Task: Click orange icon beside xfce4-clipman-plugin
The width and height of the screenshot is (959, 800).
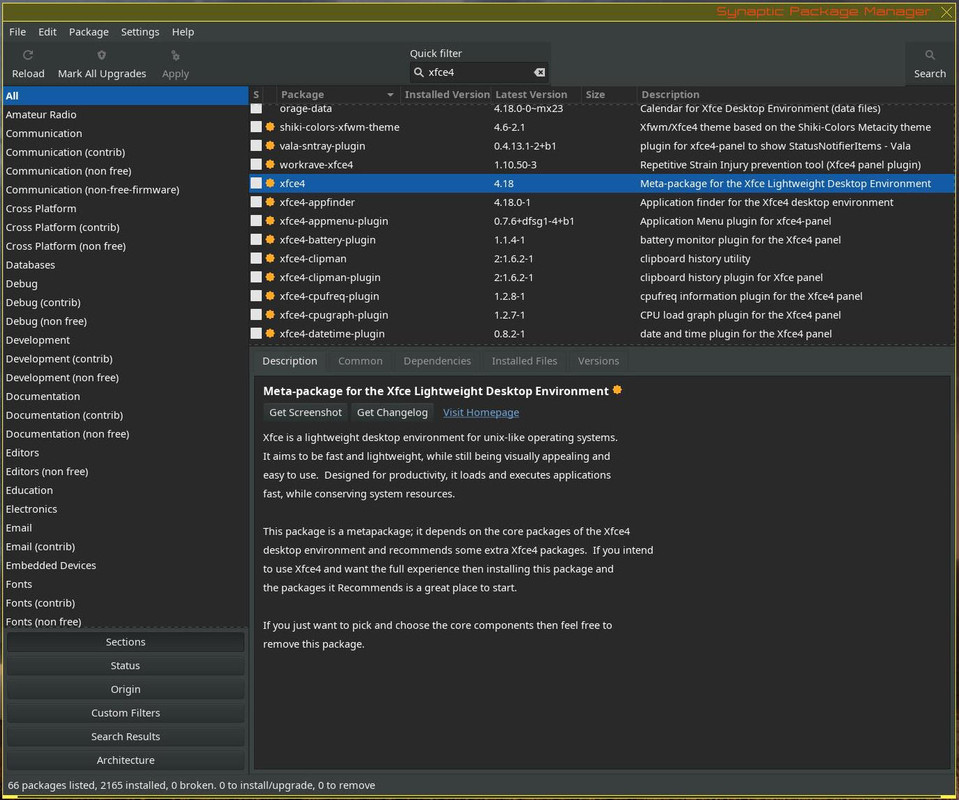Action: click(x=270, y=277)
